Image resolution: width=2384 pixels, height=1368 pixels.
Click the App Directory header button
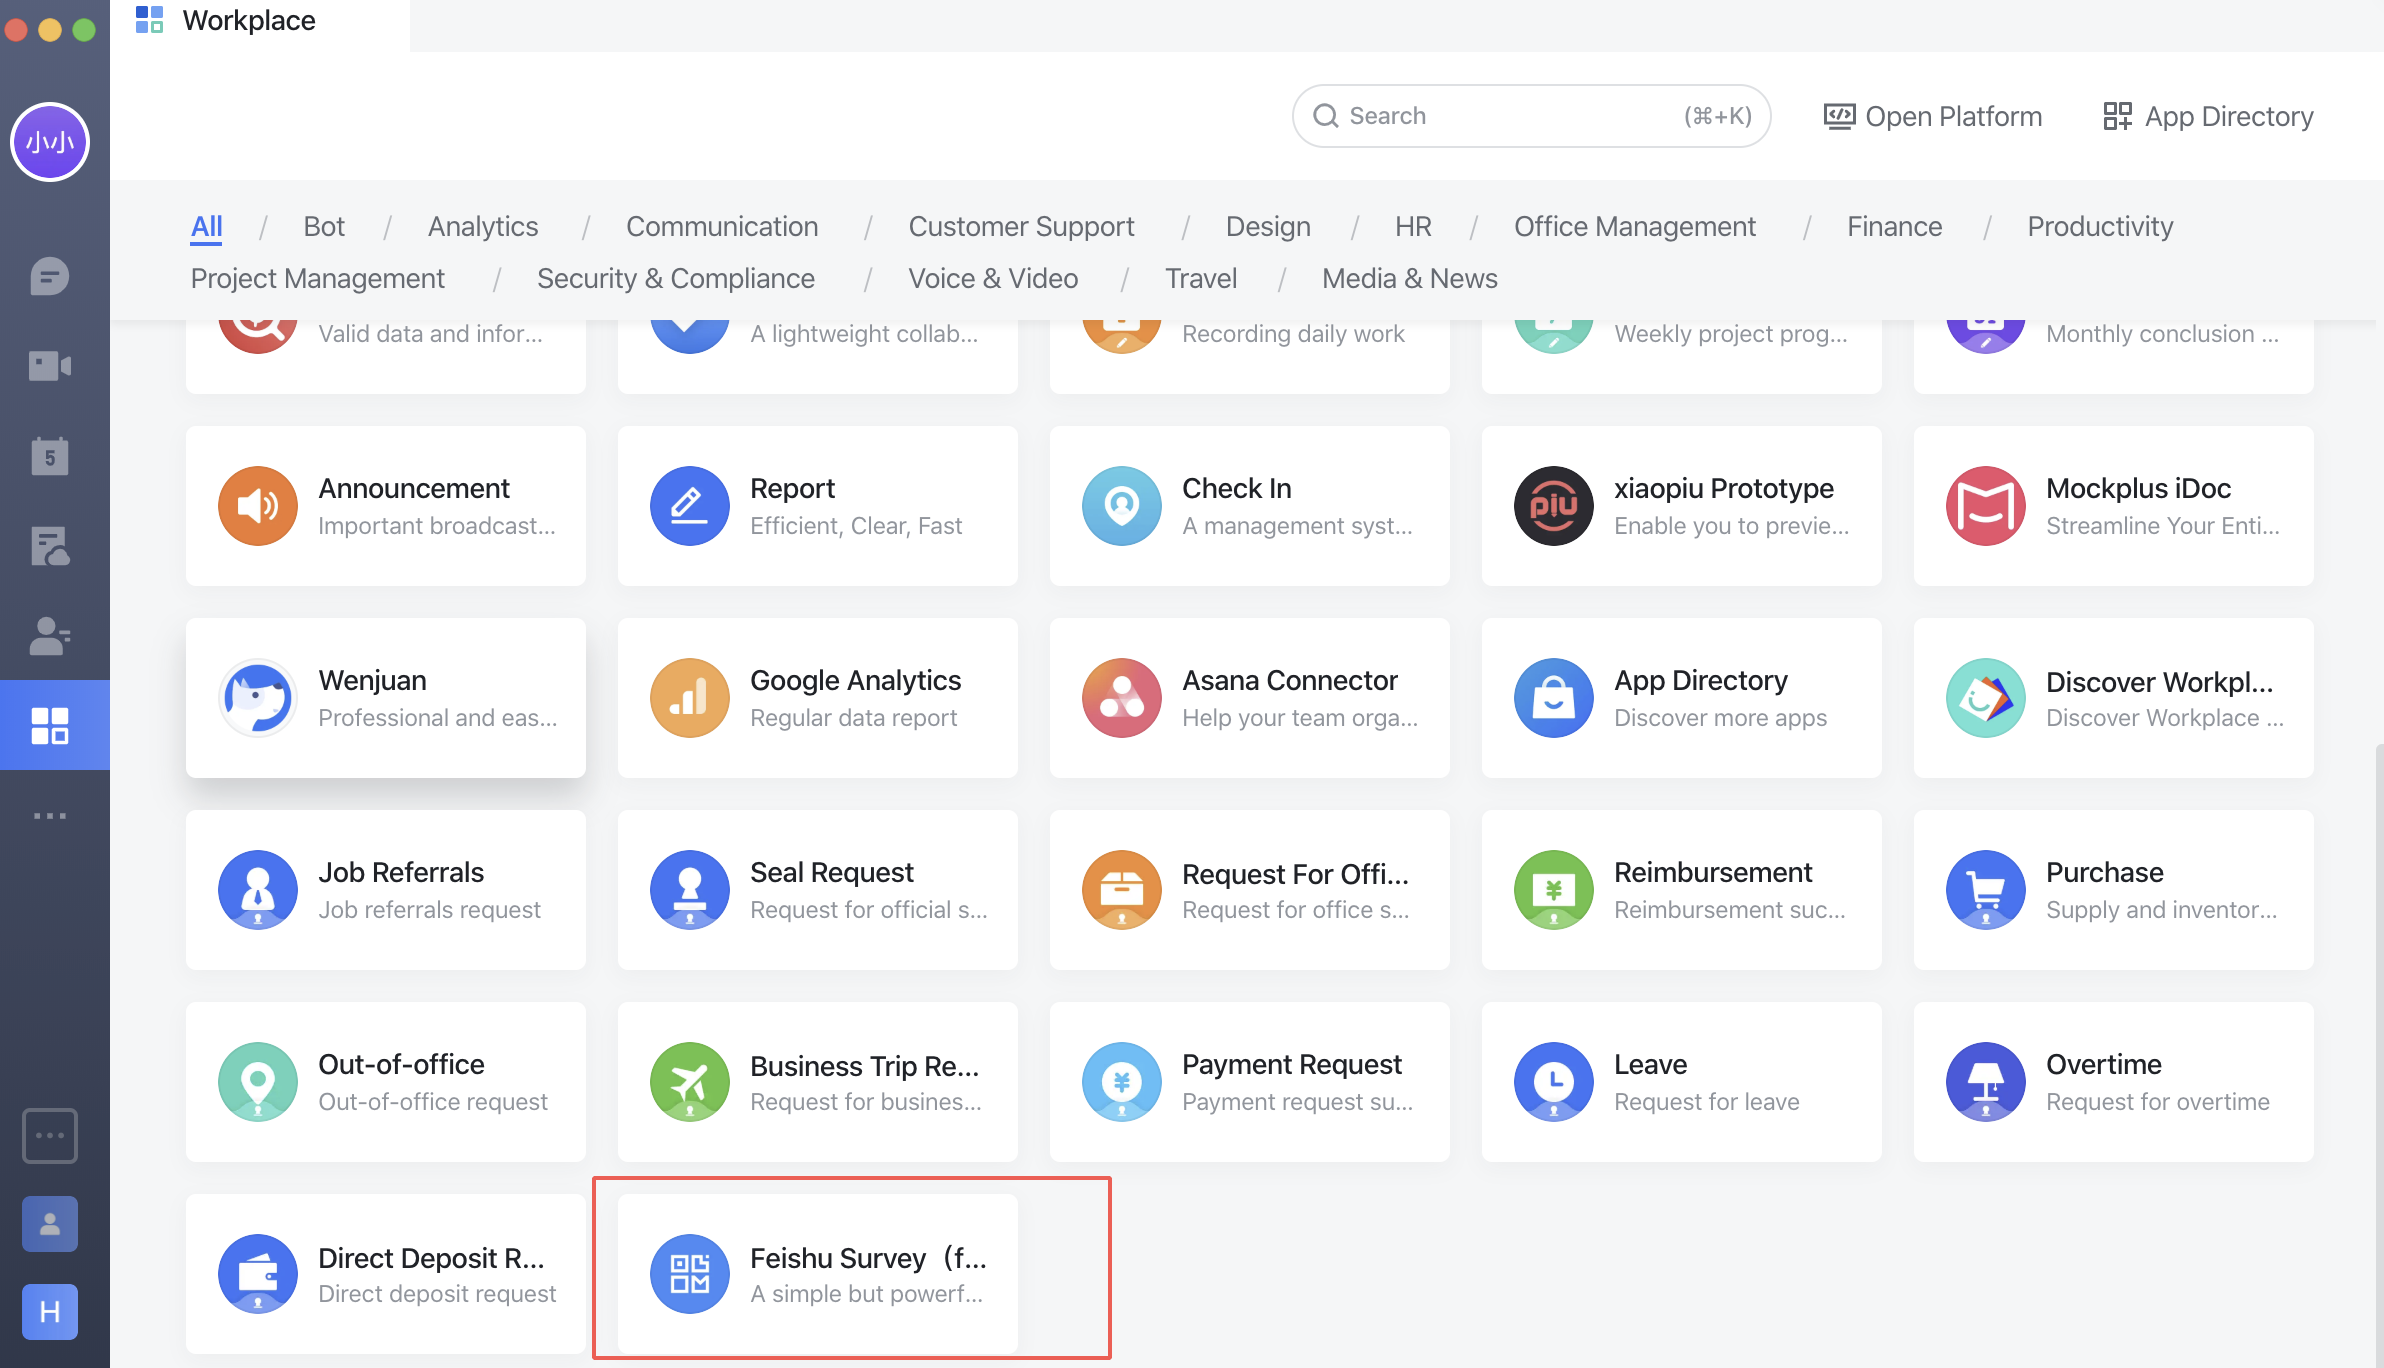coord(2208,117)
